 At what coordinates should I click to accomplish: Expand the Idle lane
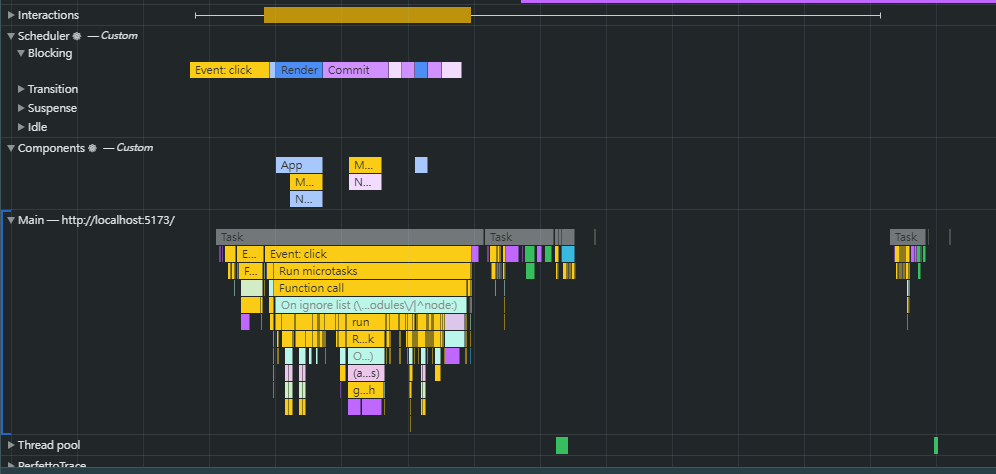21,127
